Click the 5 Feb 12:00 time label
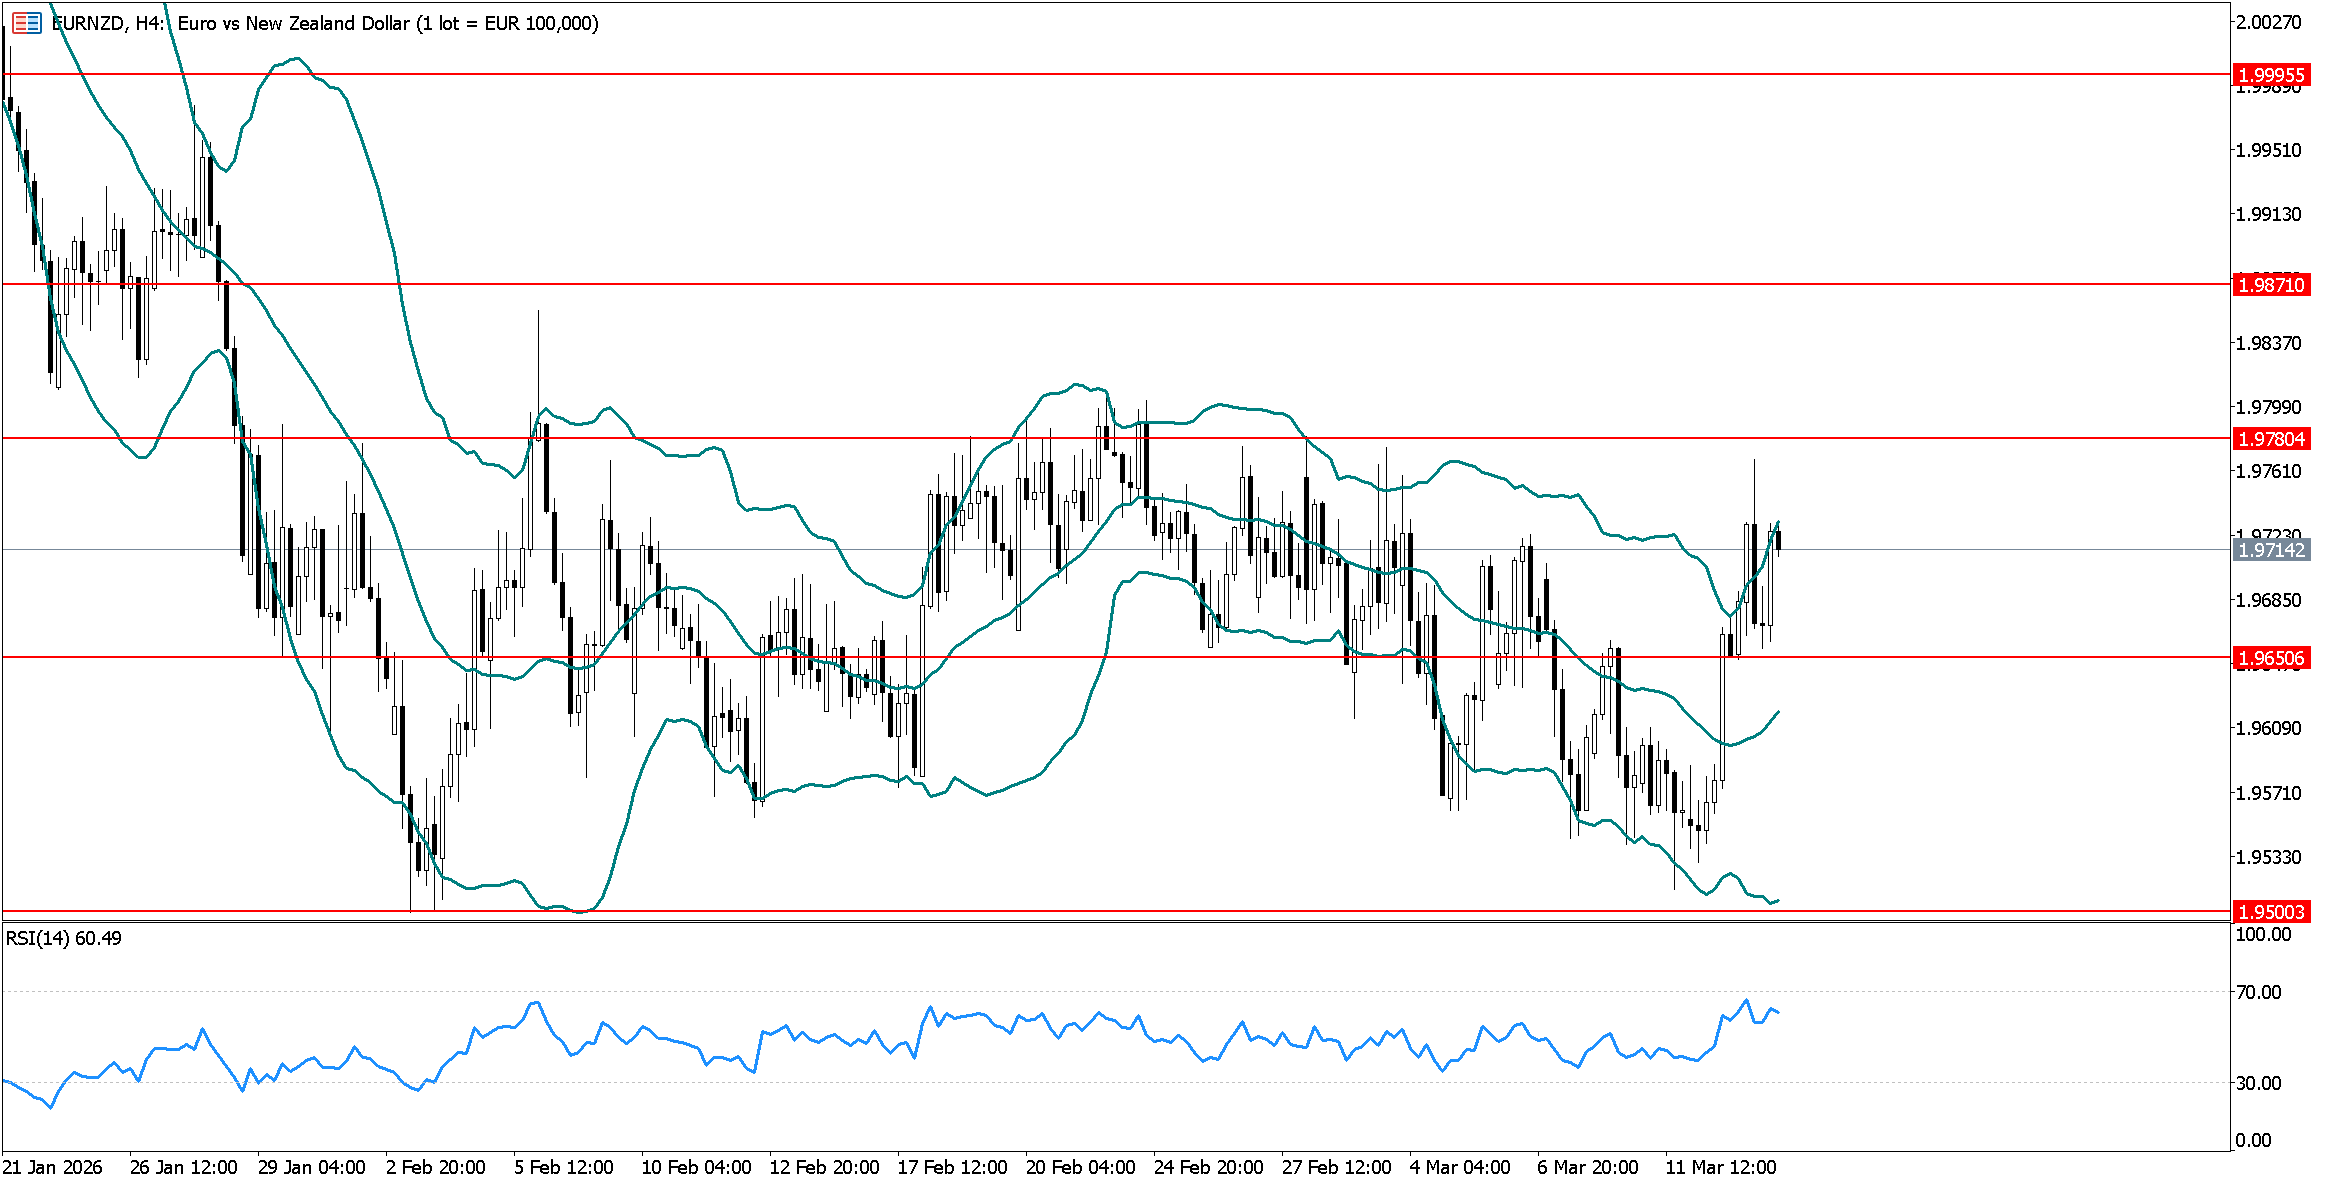This screenshot has height=1184, width=2326. coord(563,1167)
